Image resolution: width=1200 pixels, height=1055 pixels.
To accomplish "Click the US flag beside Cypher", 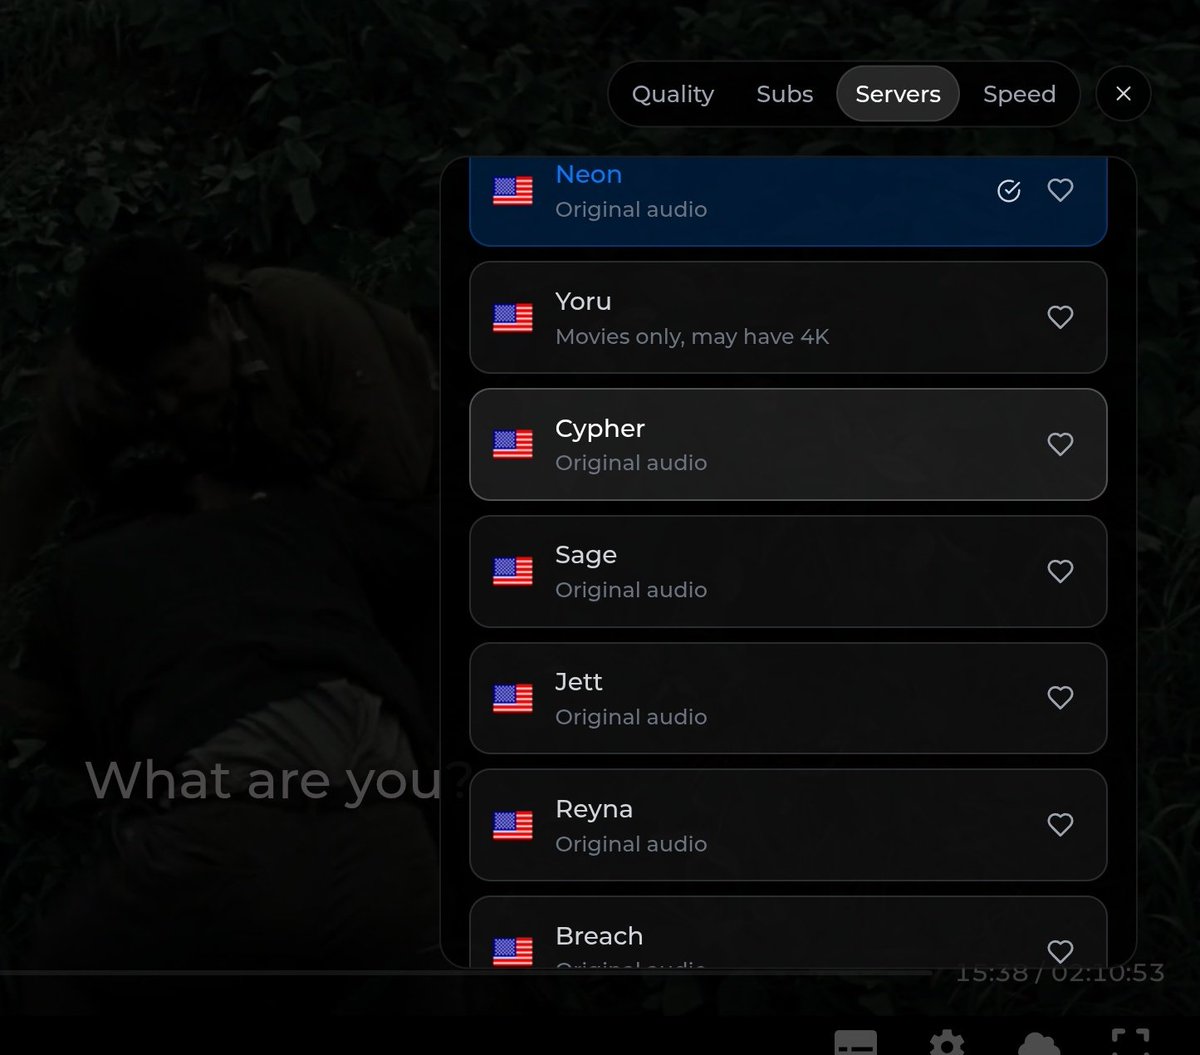I will point(513,445).
